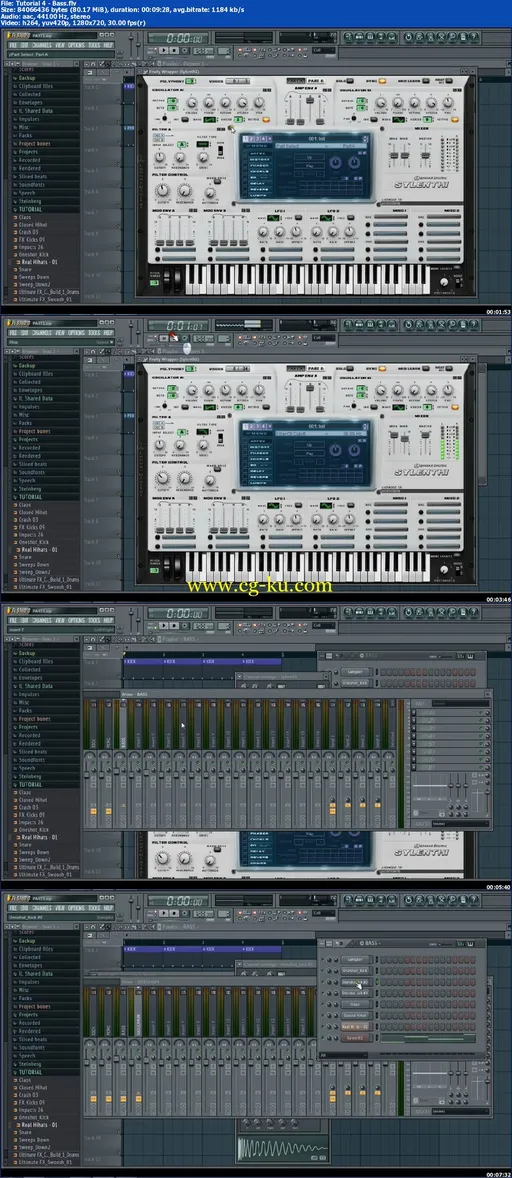Select Closed Hihat sample in 00:03:46 frame
512x1178 pixels.
32,513
